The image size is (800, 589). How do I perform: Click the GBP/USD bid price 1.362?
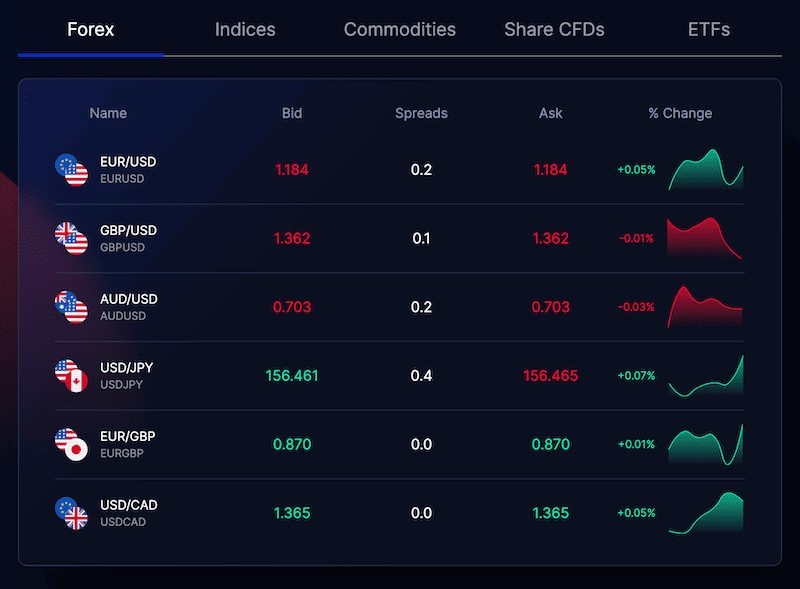click(x=292, y=239)
